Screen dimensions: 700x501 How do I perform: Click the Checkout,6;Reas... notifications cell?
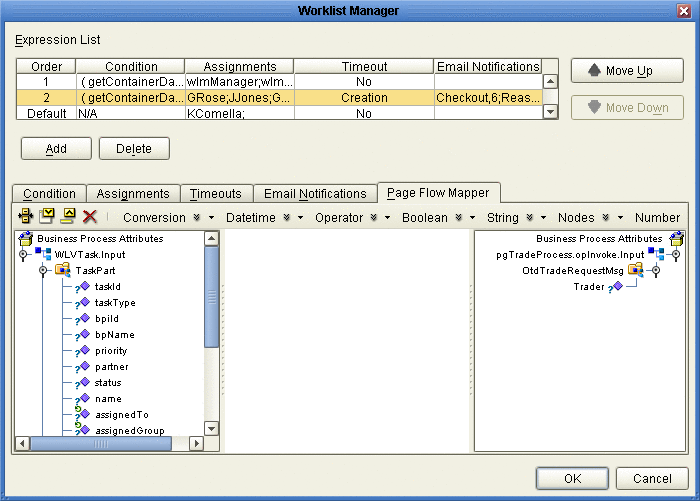488,98
